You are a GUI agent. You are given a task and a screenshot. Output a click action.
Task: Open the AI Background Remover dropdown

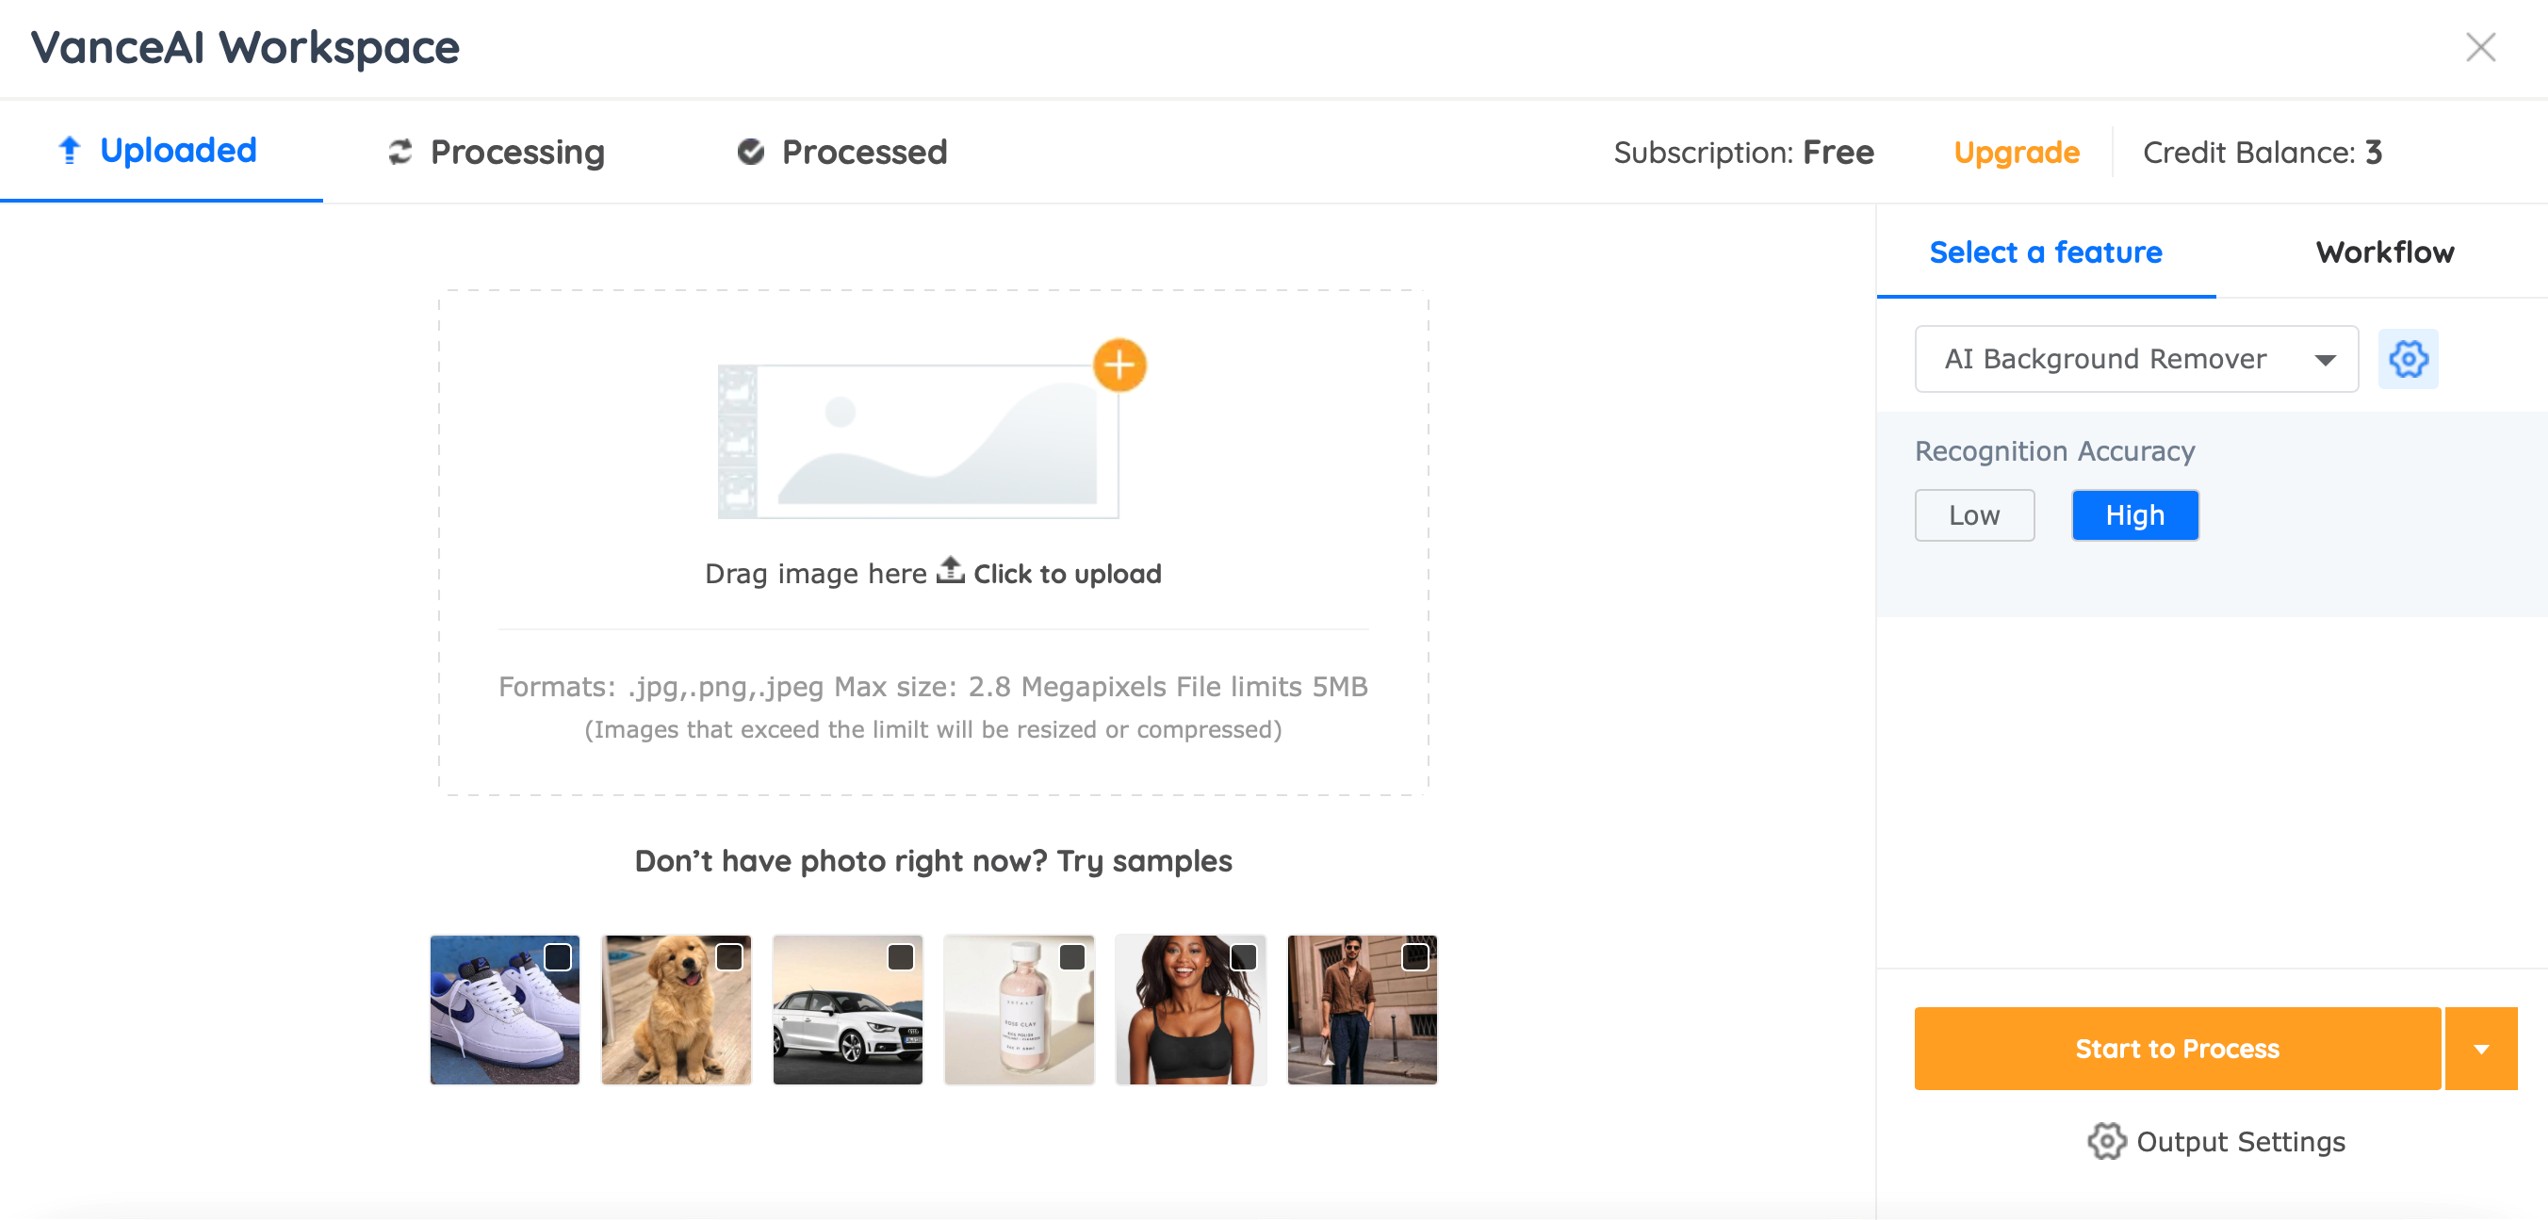tap(2135, 359)
